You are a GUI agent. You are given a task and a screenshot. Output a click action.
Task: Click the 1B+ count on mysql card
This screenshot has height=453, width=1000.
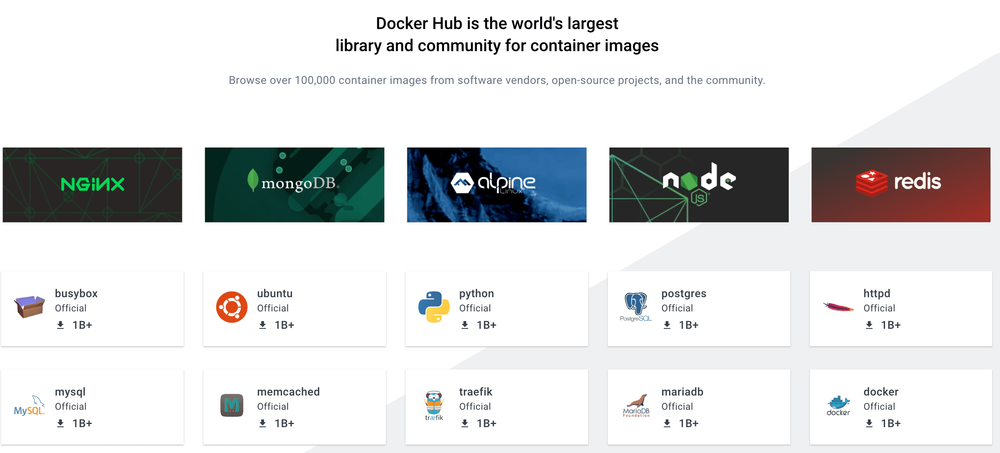point(82,424)
